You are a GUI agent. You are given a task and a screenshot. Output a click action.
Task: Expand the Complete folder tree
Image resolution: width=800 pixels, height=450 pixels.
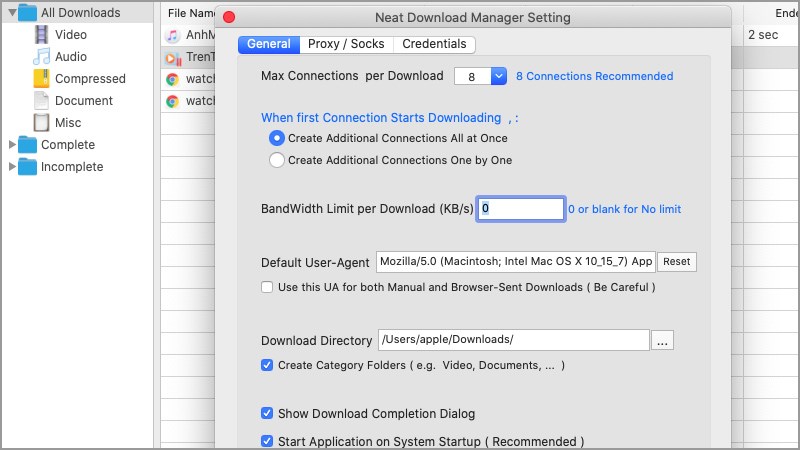(13, 145)
